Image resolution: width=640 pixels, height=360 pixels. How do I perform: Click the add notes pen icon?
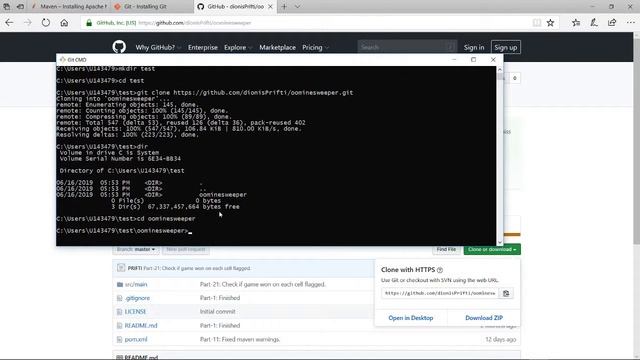(x=594, y=23)
